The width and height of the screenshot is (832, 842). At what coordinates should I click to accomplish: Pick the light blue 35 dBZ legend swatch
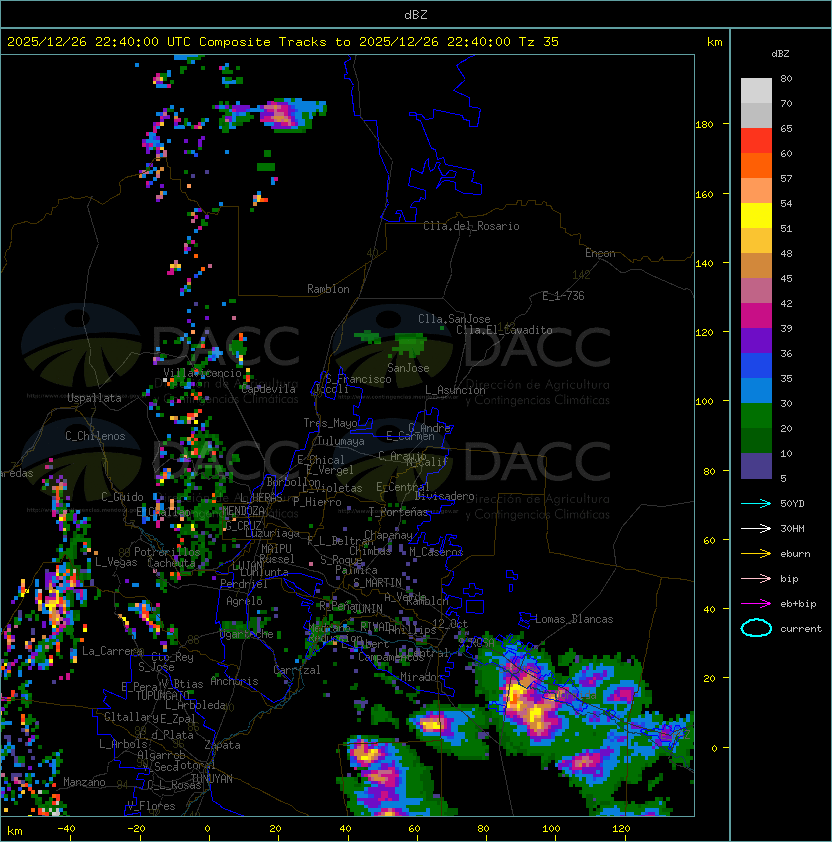pyautogui.click(x=756, y=390)
